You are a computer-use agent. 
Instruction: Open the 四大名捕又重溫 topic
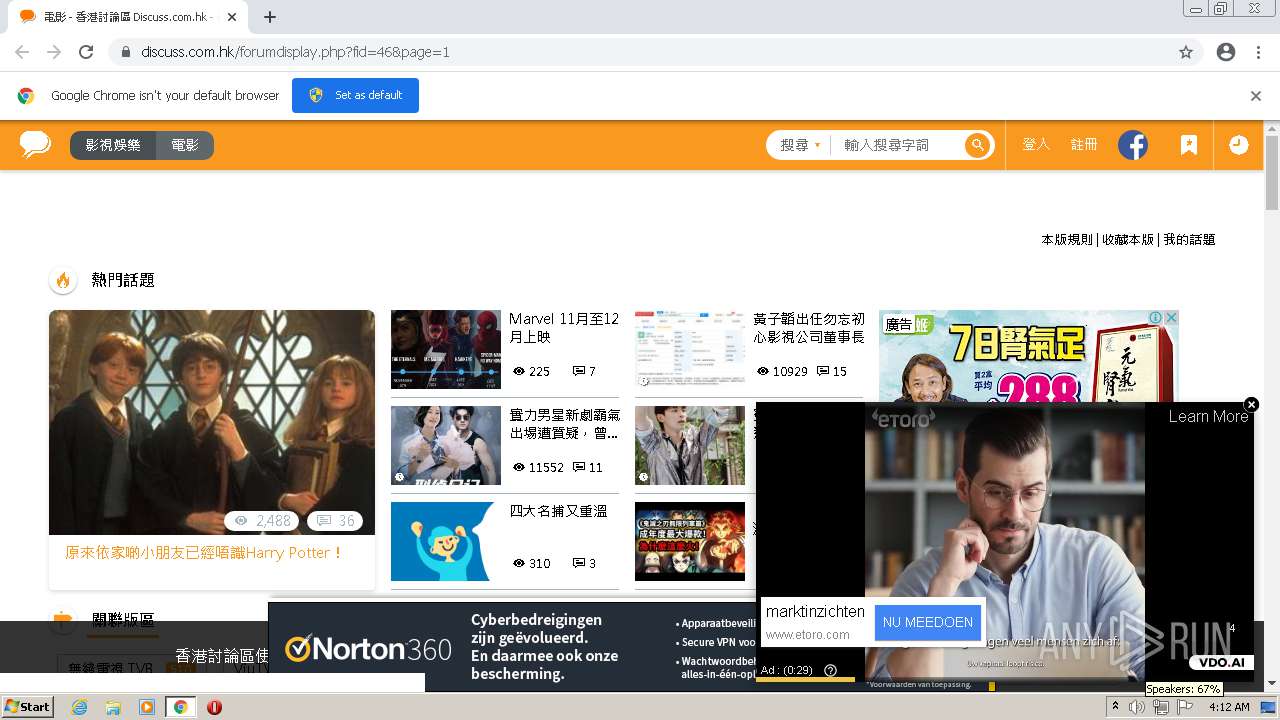point(558,511)
